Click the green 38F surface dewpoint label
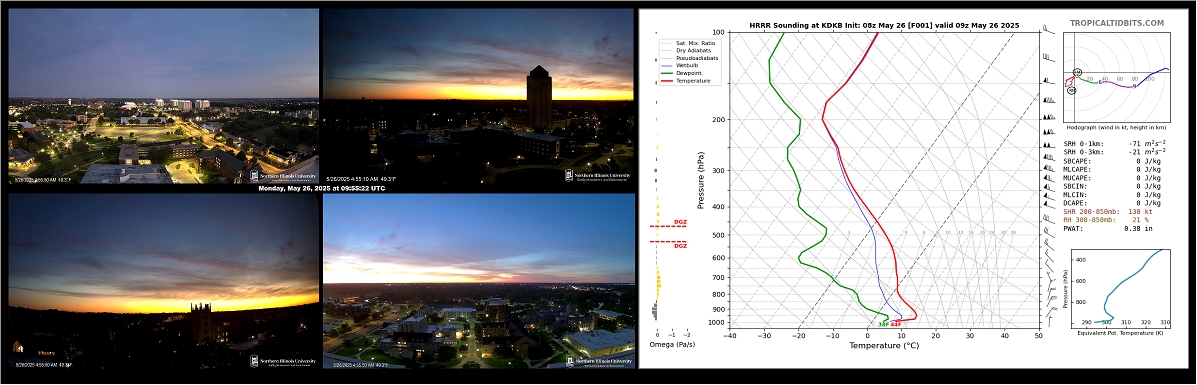This screenshot has height=385, width=1197. 882,325
